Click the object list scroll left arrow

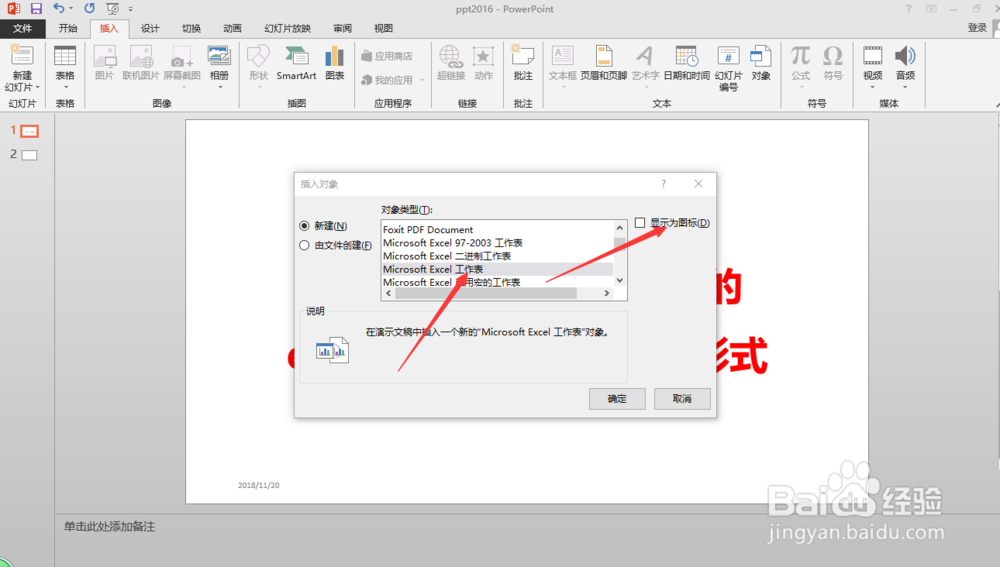point(388,293)
